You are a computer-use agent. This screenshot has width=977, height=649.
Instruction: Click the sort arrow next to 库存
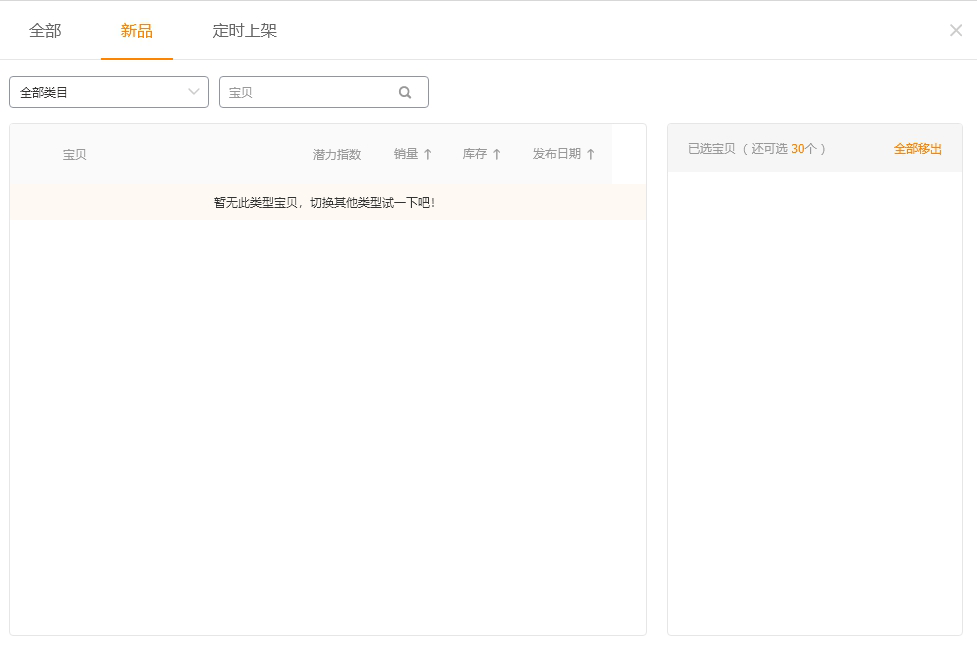(497, 154)
